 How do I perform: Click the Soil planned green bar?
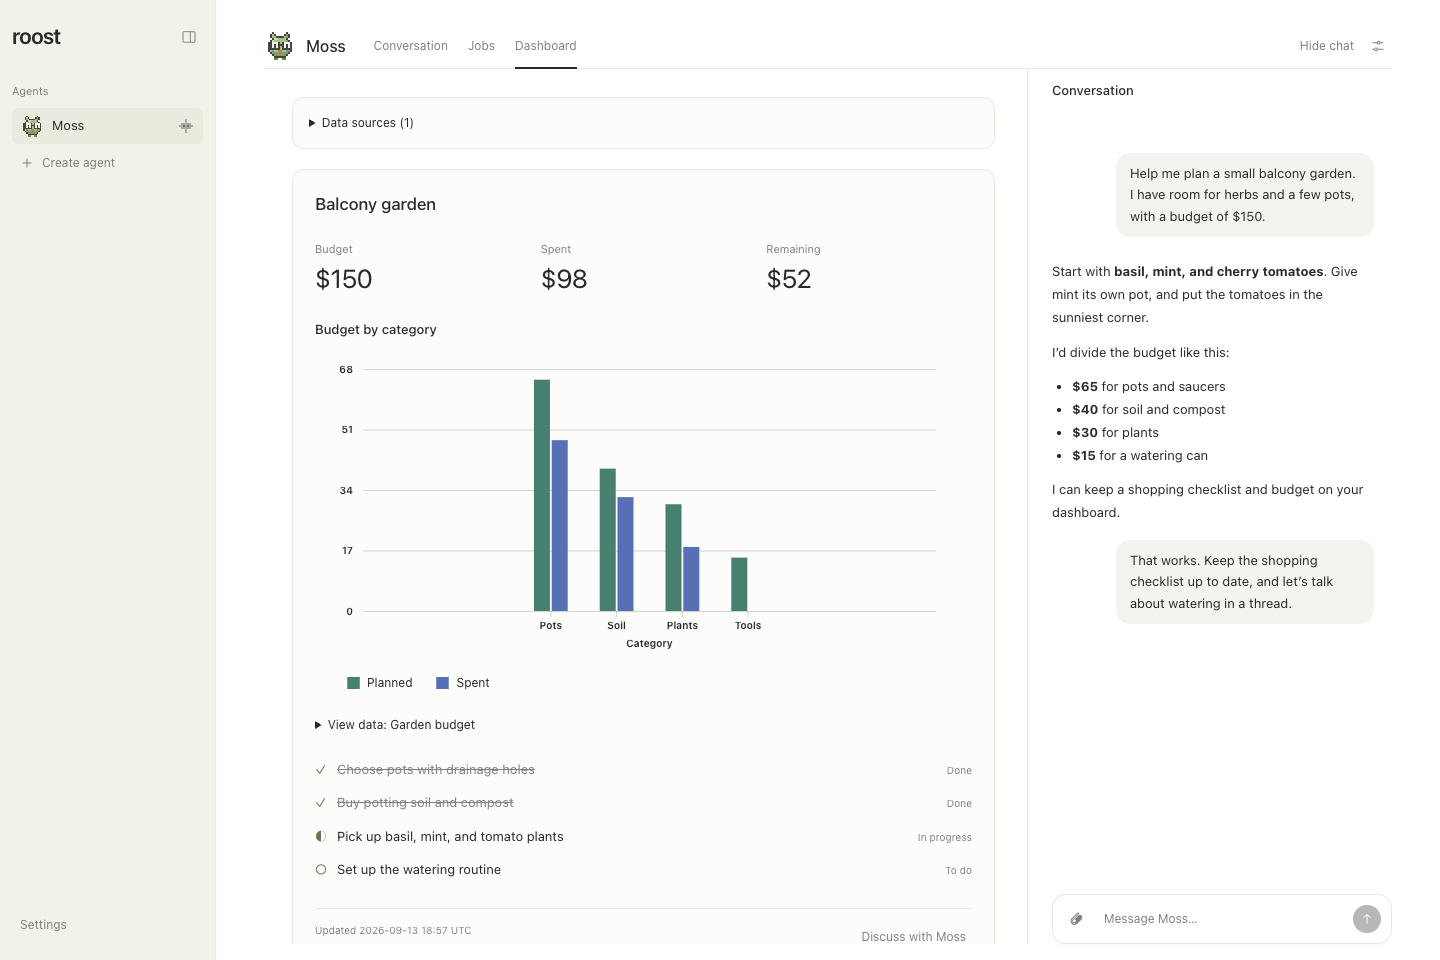tap(608, 540)
